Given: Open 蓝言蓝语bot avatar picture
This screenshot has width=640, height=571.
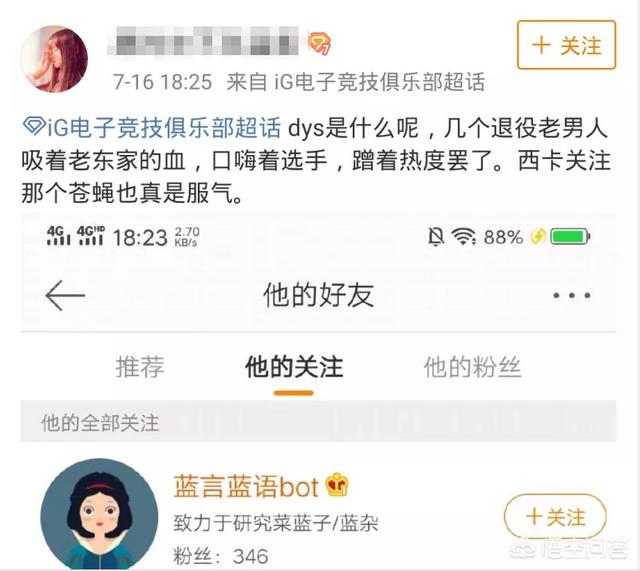Looking at the screenshot, I should coord(99,514).
